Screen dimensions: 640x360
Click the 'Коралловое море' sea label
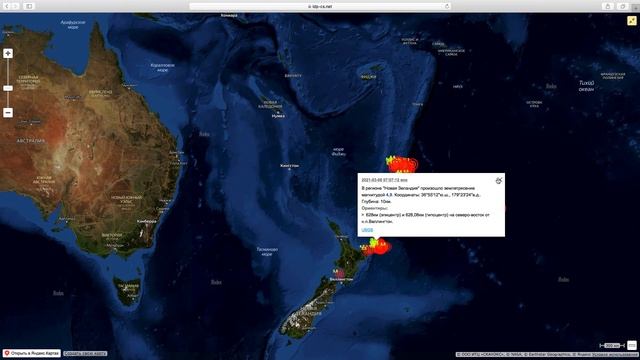tap(162, 67)
